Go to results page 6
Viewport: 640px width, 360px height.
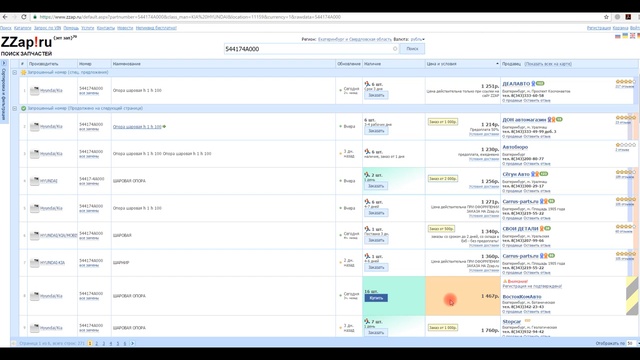point(125,343)
